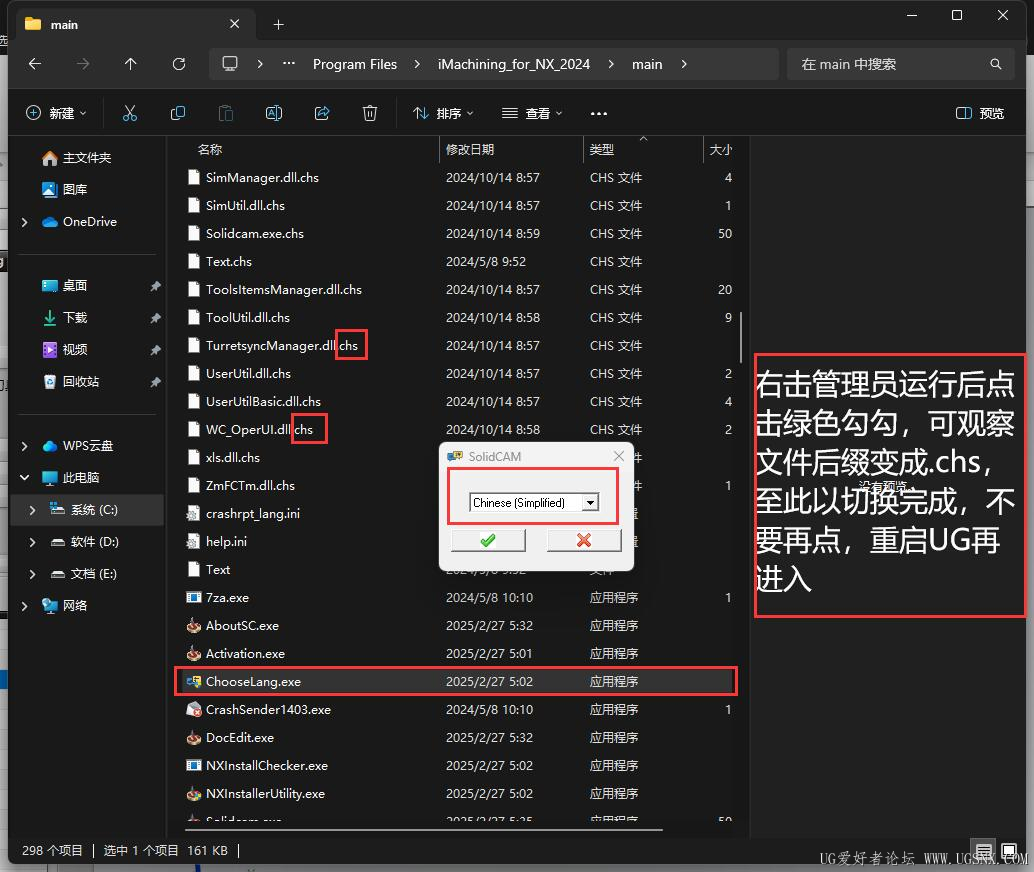Click the search magnifier icon
The width and height of the screenshot is (1034, 872).
click(x=996, y=64)
